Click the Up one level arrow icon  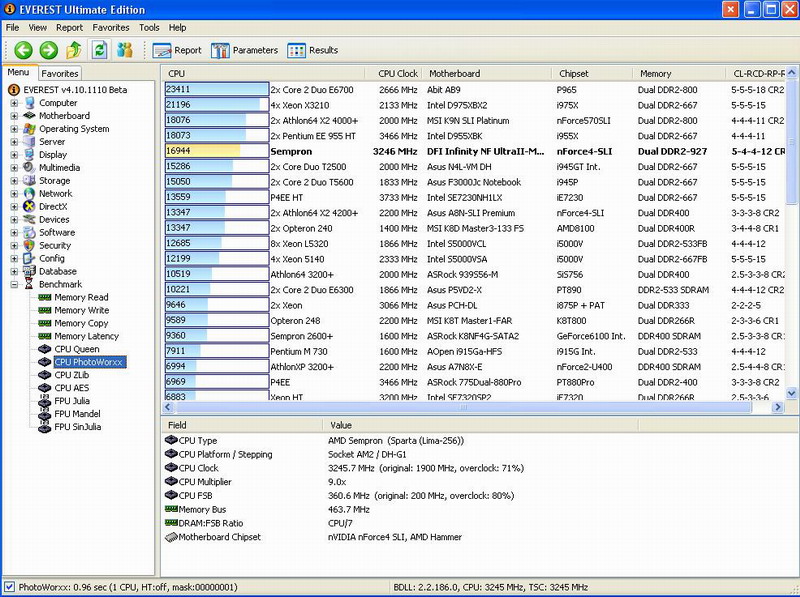pyautogui.click(x=74, y=50)
